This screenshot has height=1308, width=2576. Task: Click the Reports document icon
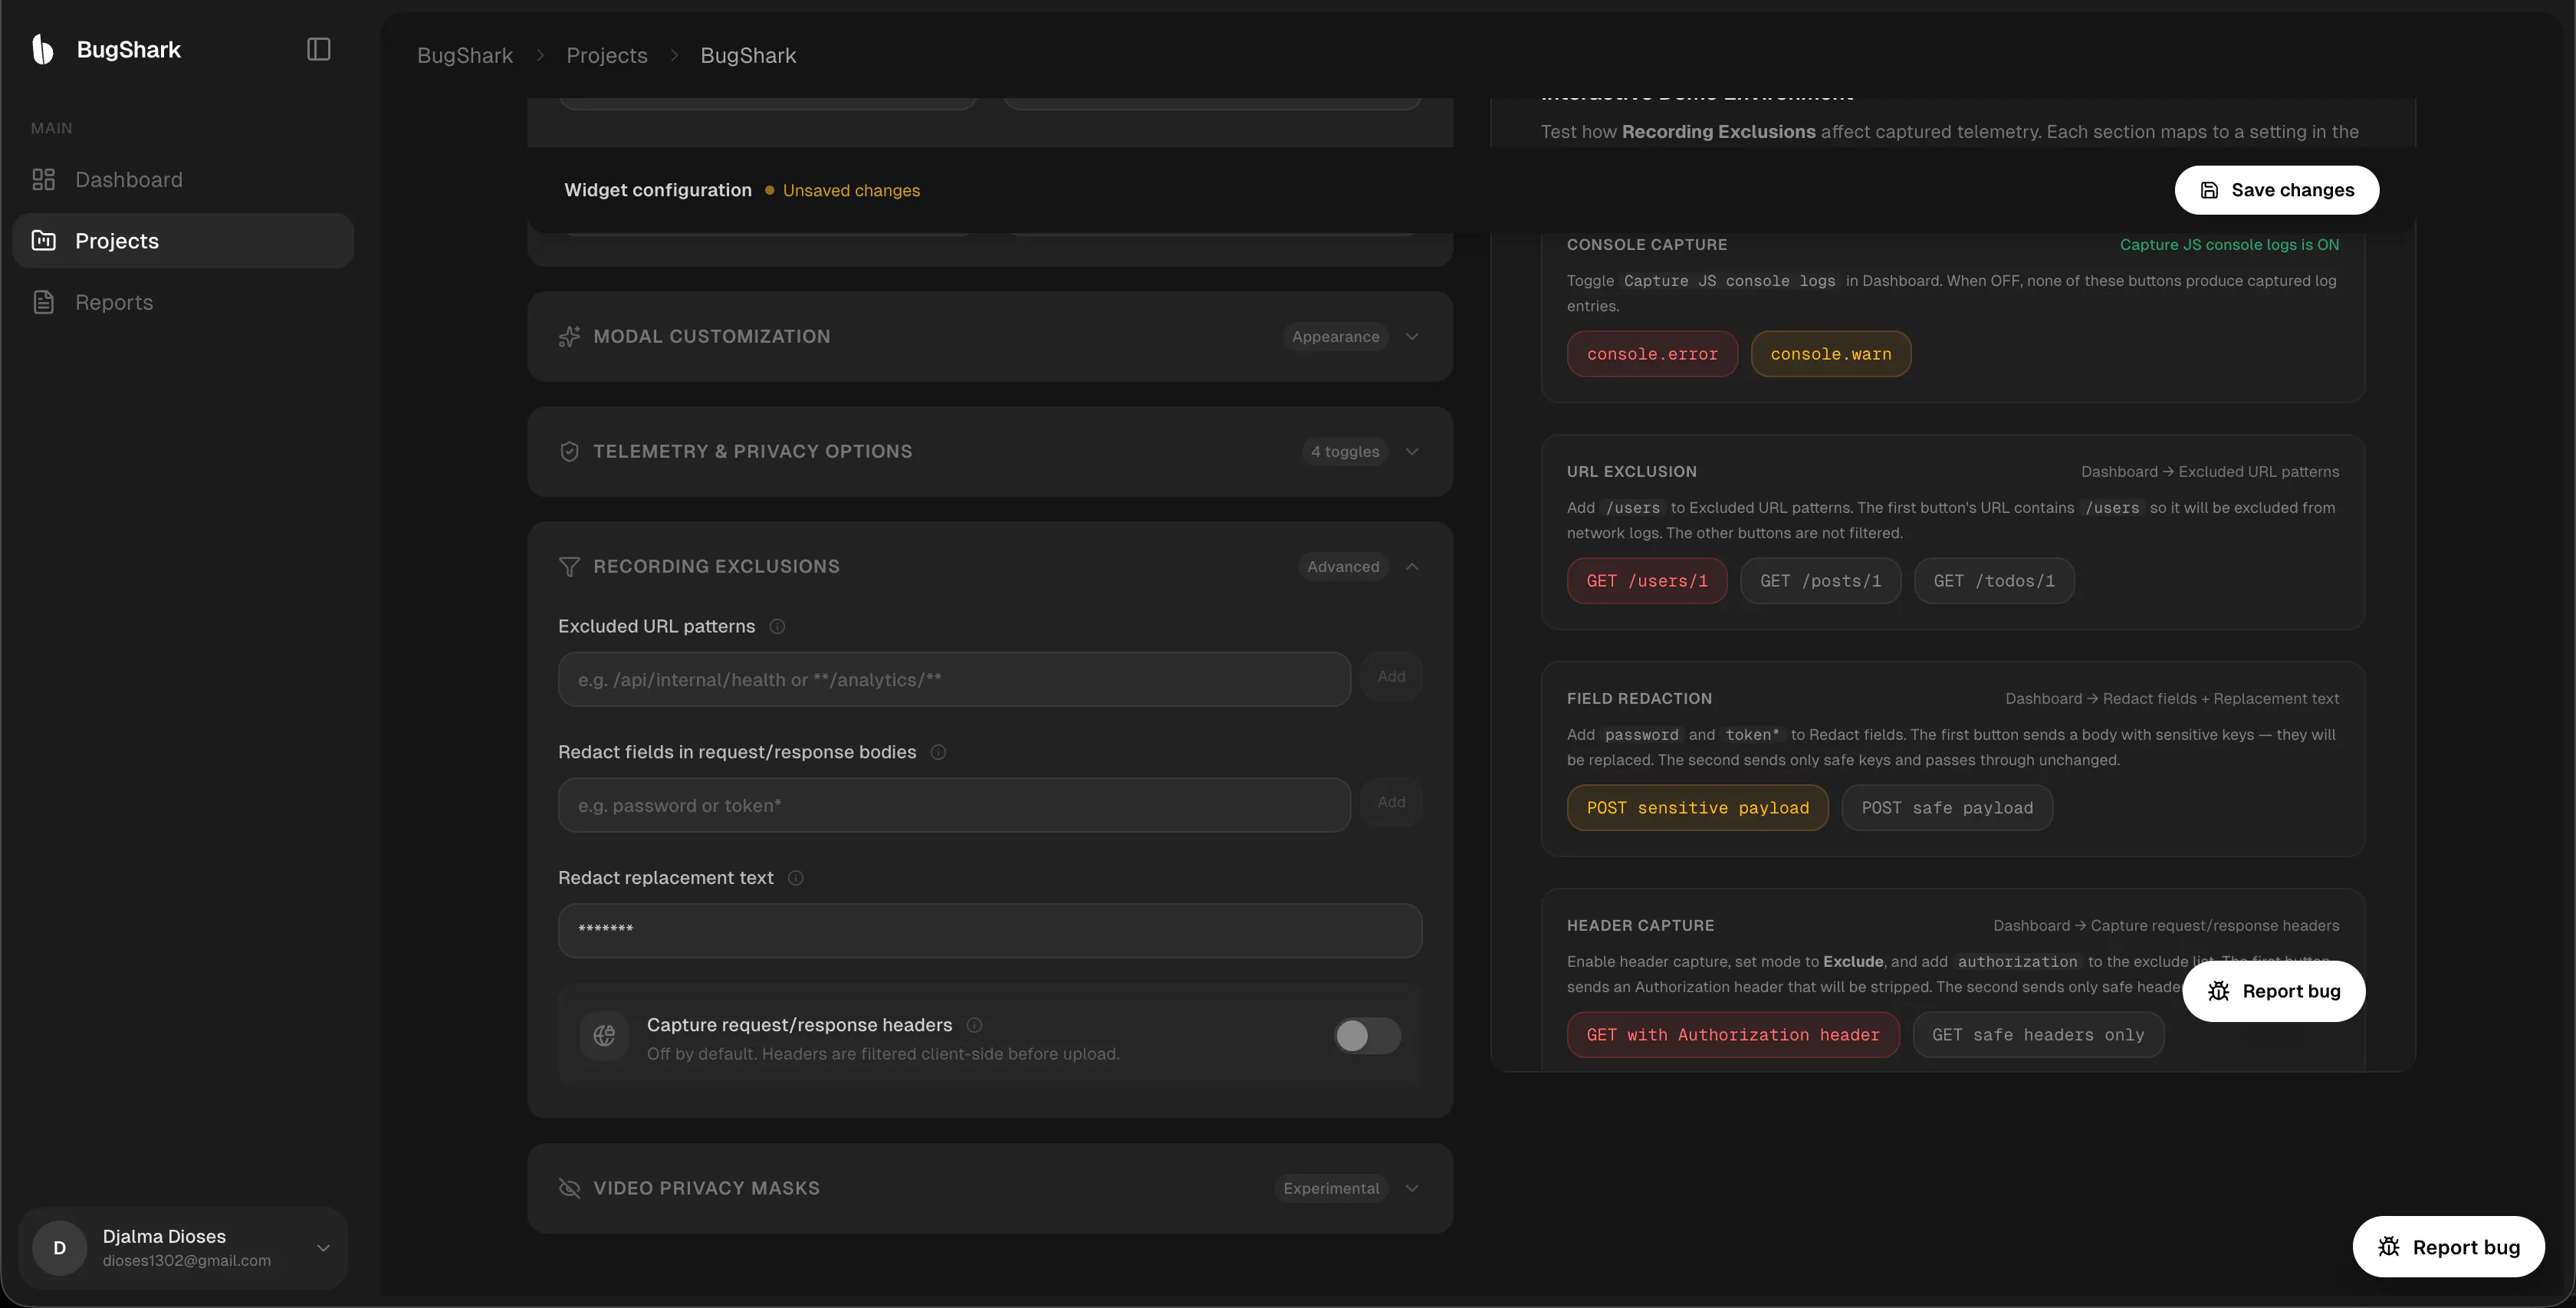(43, 302)
